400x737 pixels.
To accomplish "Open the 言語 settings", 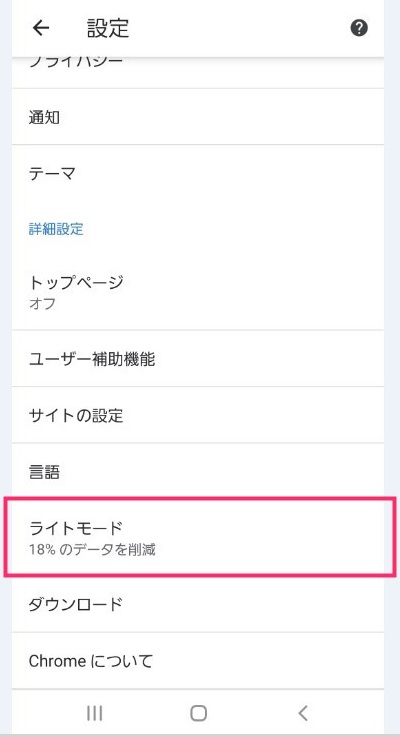I will 198,471.
